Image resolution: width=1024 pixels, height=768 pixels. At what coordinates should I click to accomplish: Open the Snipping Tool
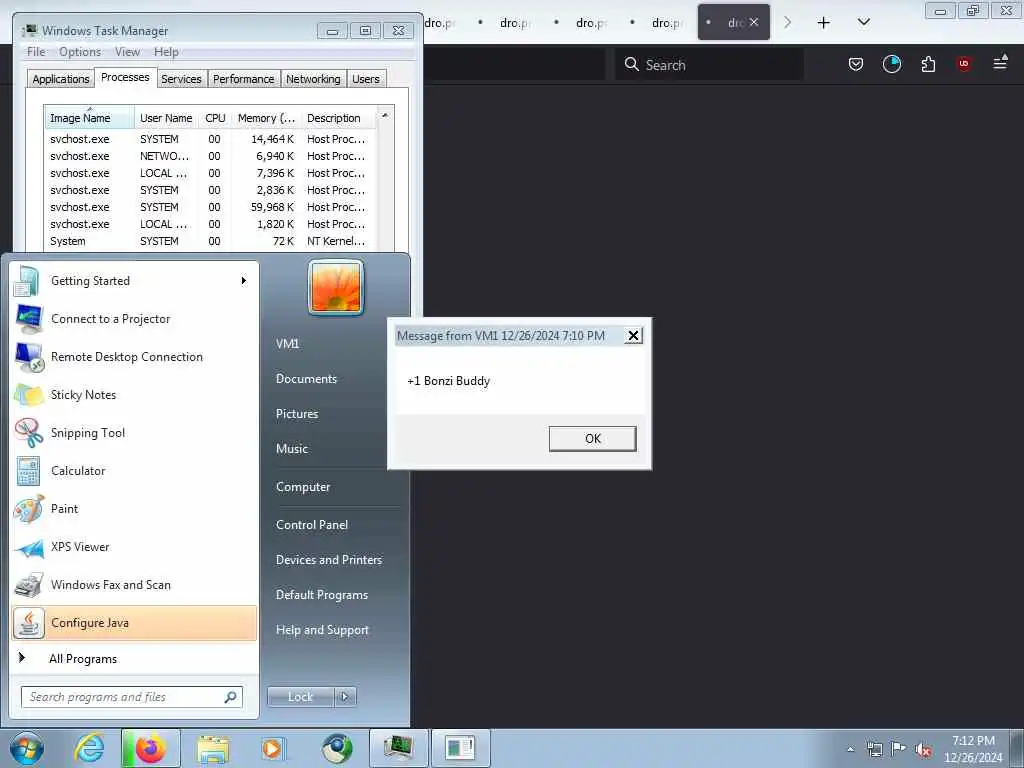tap(134, 432)
